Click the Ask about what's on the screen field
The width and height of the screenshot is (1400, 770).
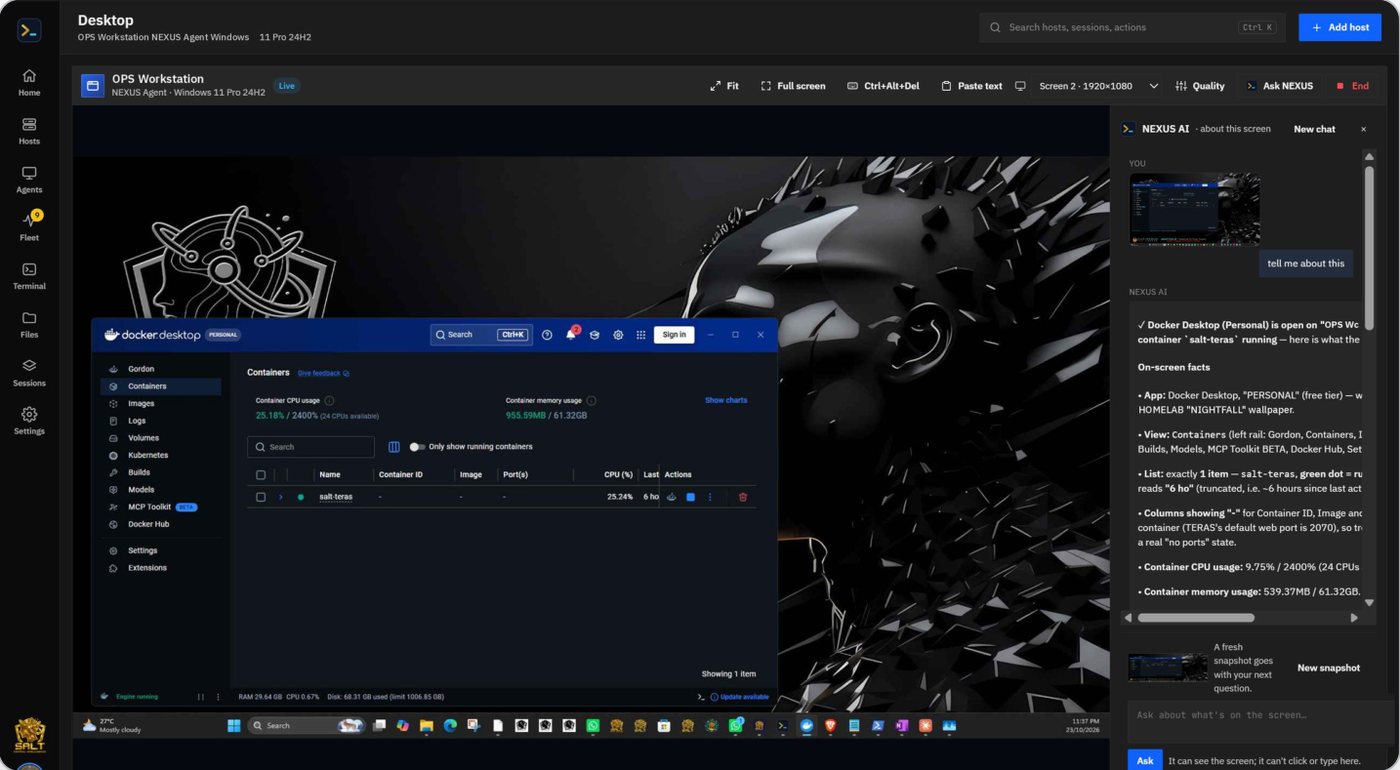[x=1258, y=721]
